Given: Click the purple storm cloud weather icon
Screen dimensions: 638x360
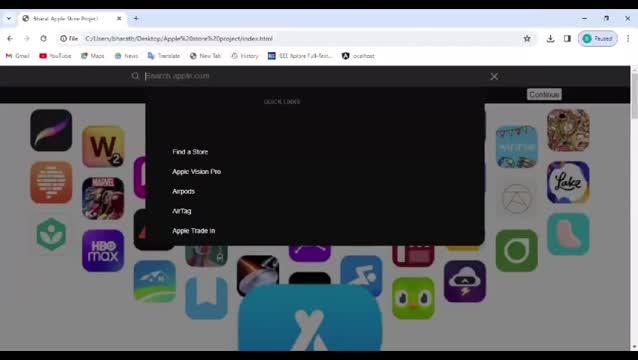Looking at the screenshot, I should (x=465, y=281).
